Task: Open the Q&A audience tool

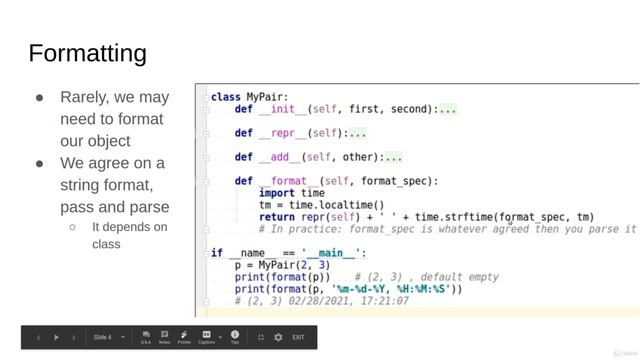Action: click(x=146, y=338)
